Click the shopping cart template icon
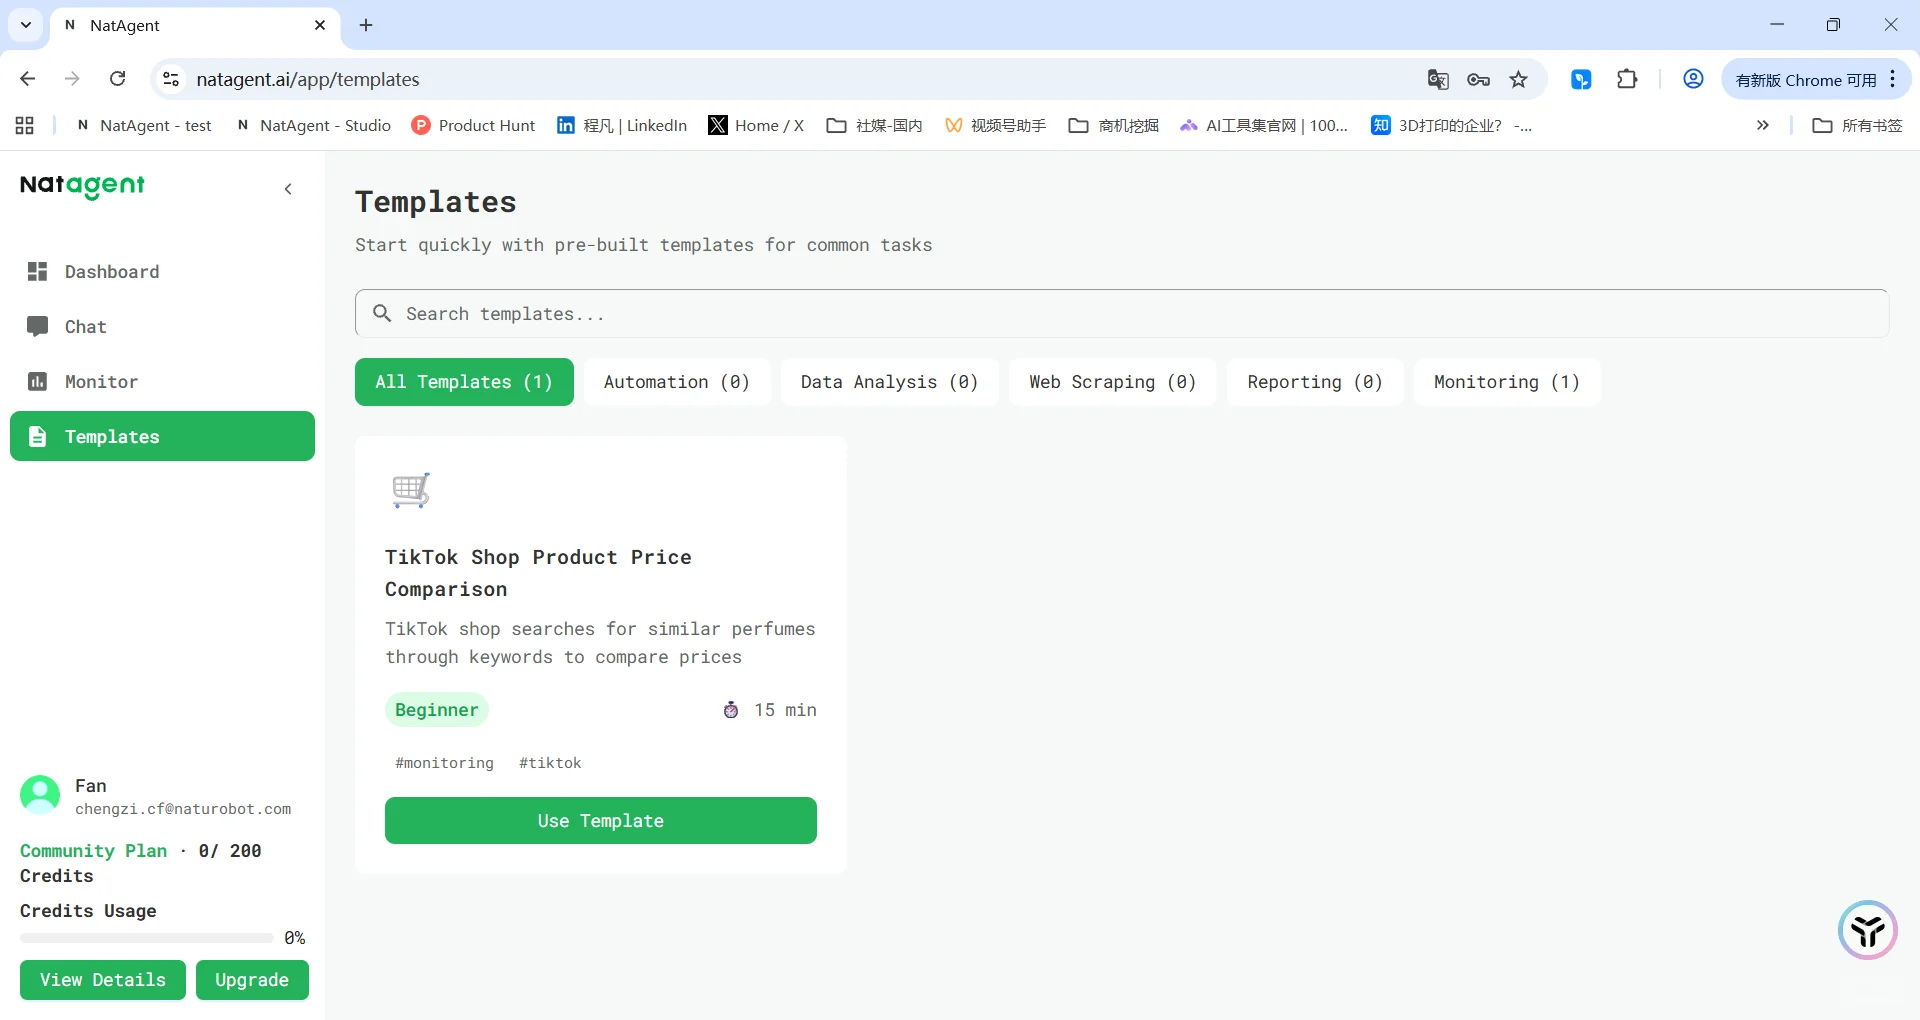 pos(411,490)
